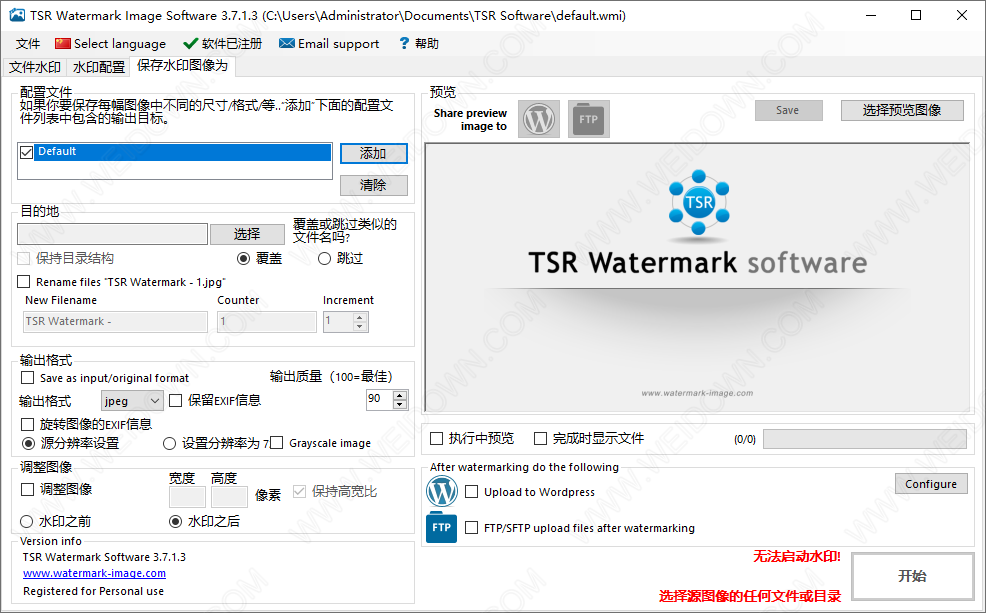Open www.watermark-image.com link

tap(94, 573)
